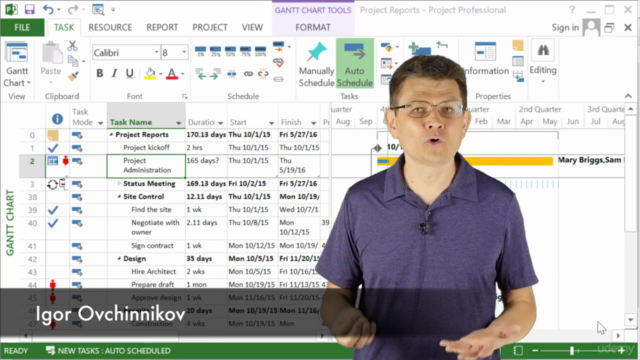
Task: Click the recurring task icon in row 3
Action: click(52, 184)
